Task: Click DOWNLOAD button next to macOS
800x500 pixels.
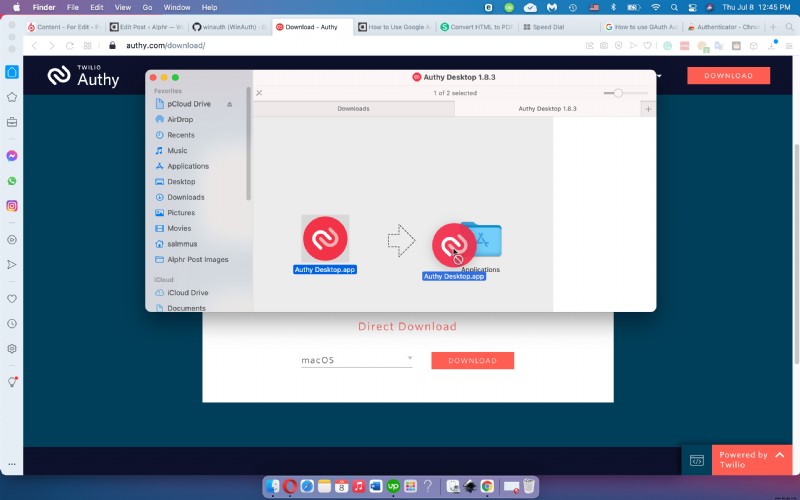Action: (472, 360)
